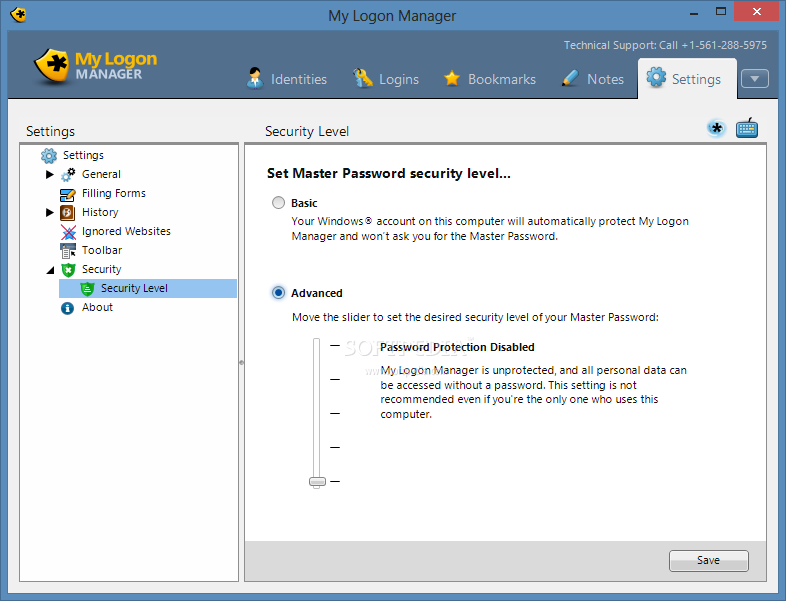
Task: Click the Settings gear tab icon
Action: [x=656, y=77]
